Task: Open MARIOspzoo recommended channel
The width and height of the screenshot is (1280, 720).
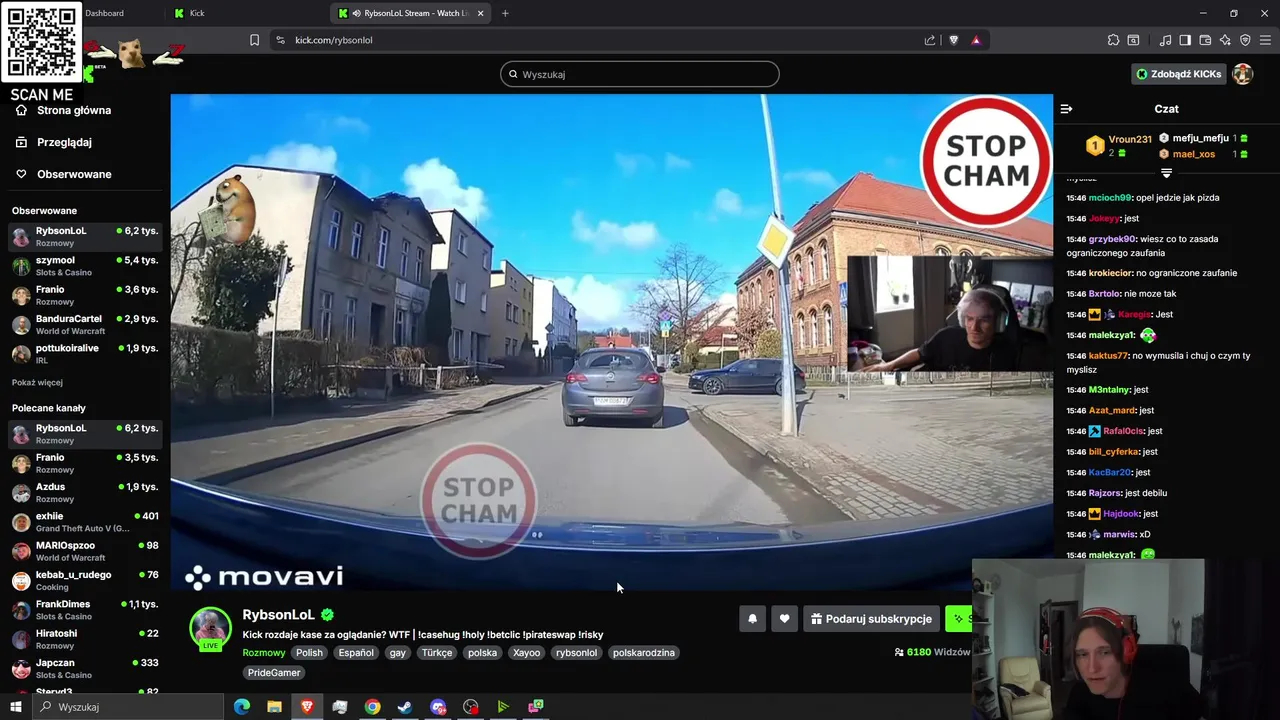Action: [x=85, y=551]
